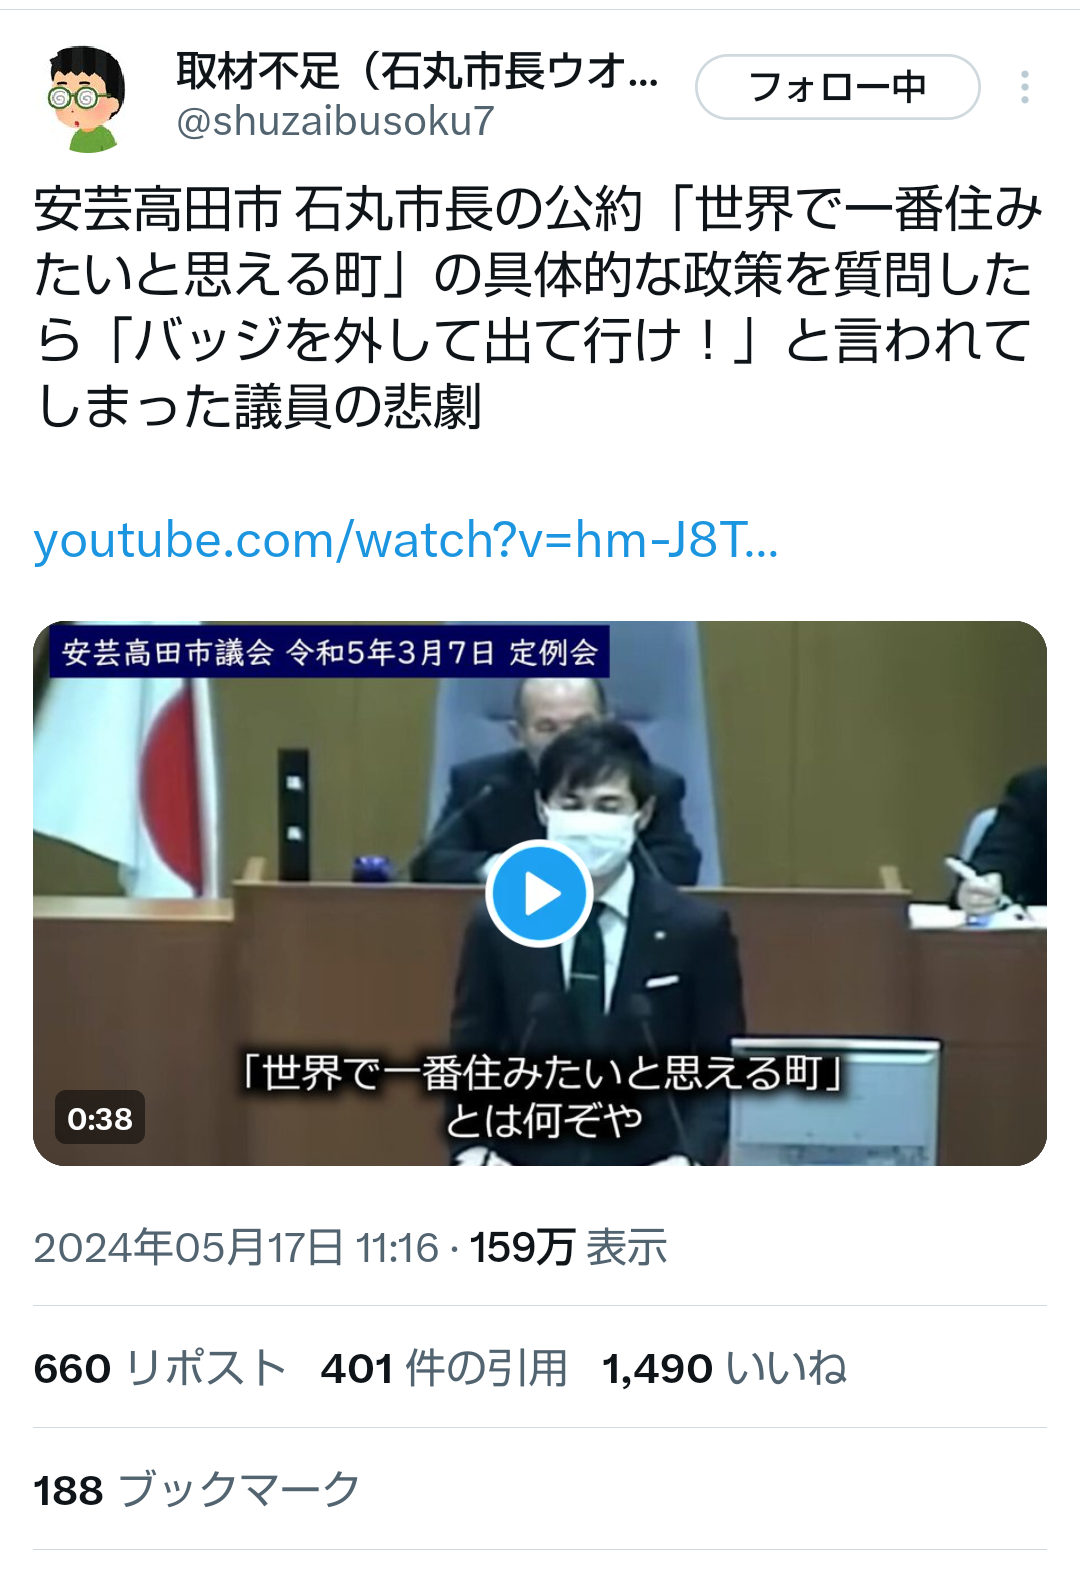Click the 安芸高田市議会 caption banner in video

(x=330, y=652)
